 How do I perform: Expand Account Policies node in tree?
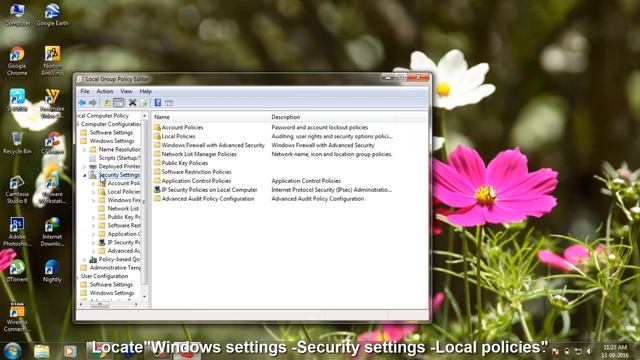[93, 184]
